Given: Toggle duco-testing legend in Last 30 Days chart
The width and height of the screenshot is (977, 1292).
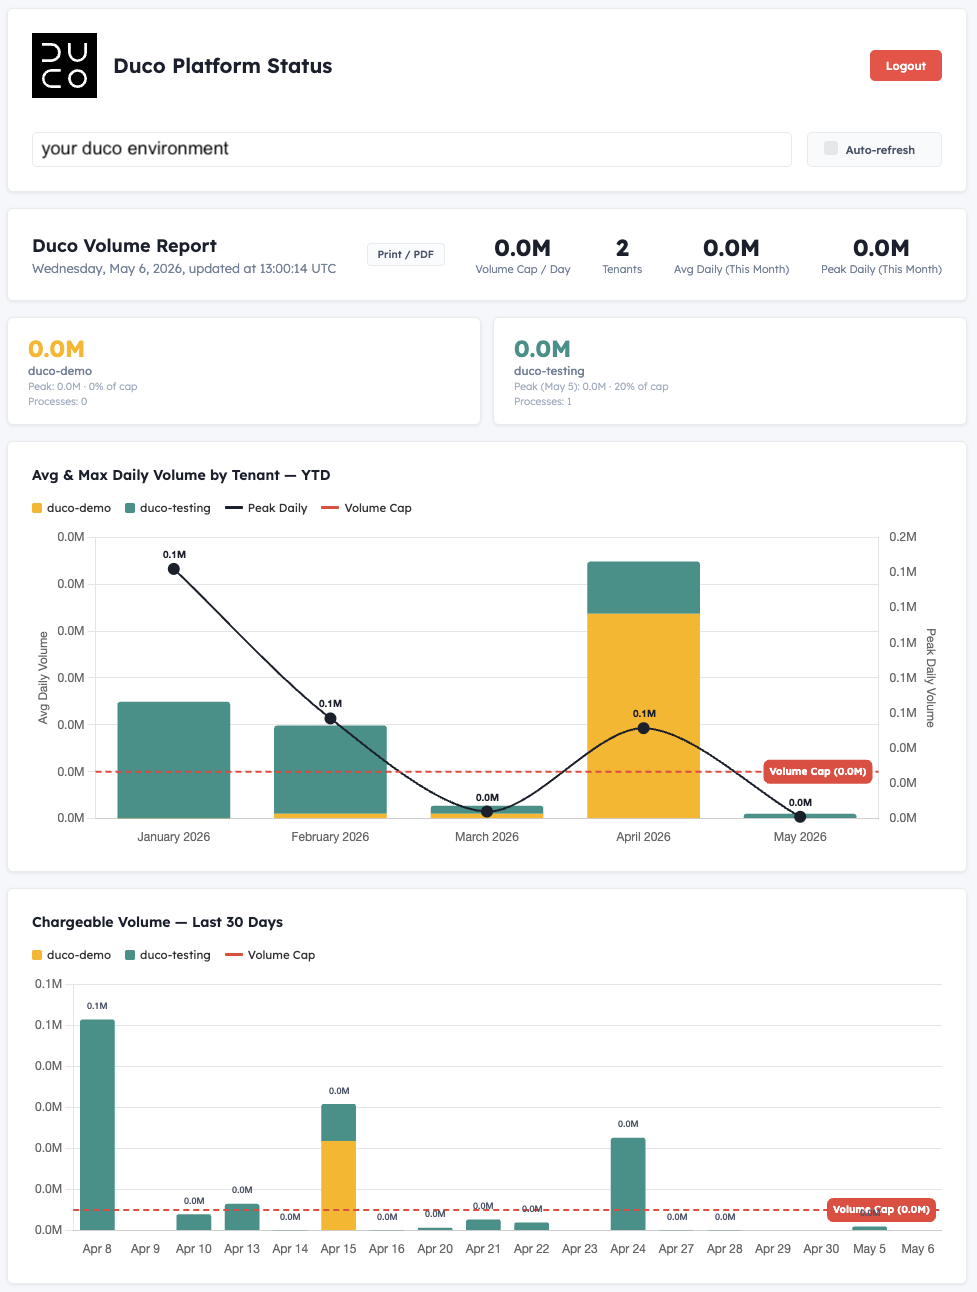Looking at the screenshot, I should tap(168, 955).
